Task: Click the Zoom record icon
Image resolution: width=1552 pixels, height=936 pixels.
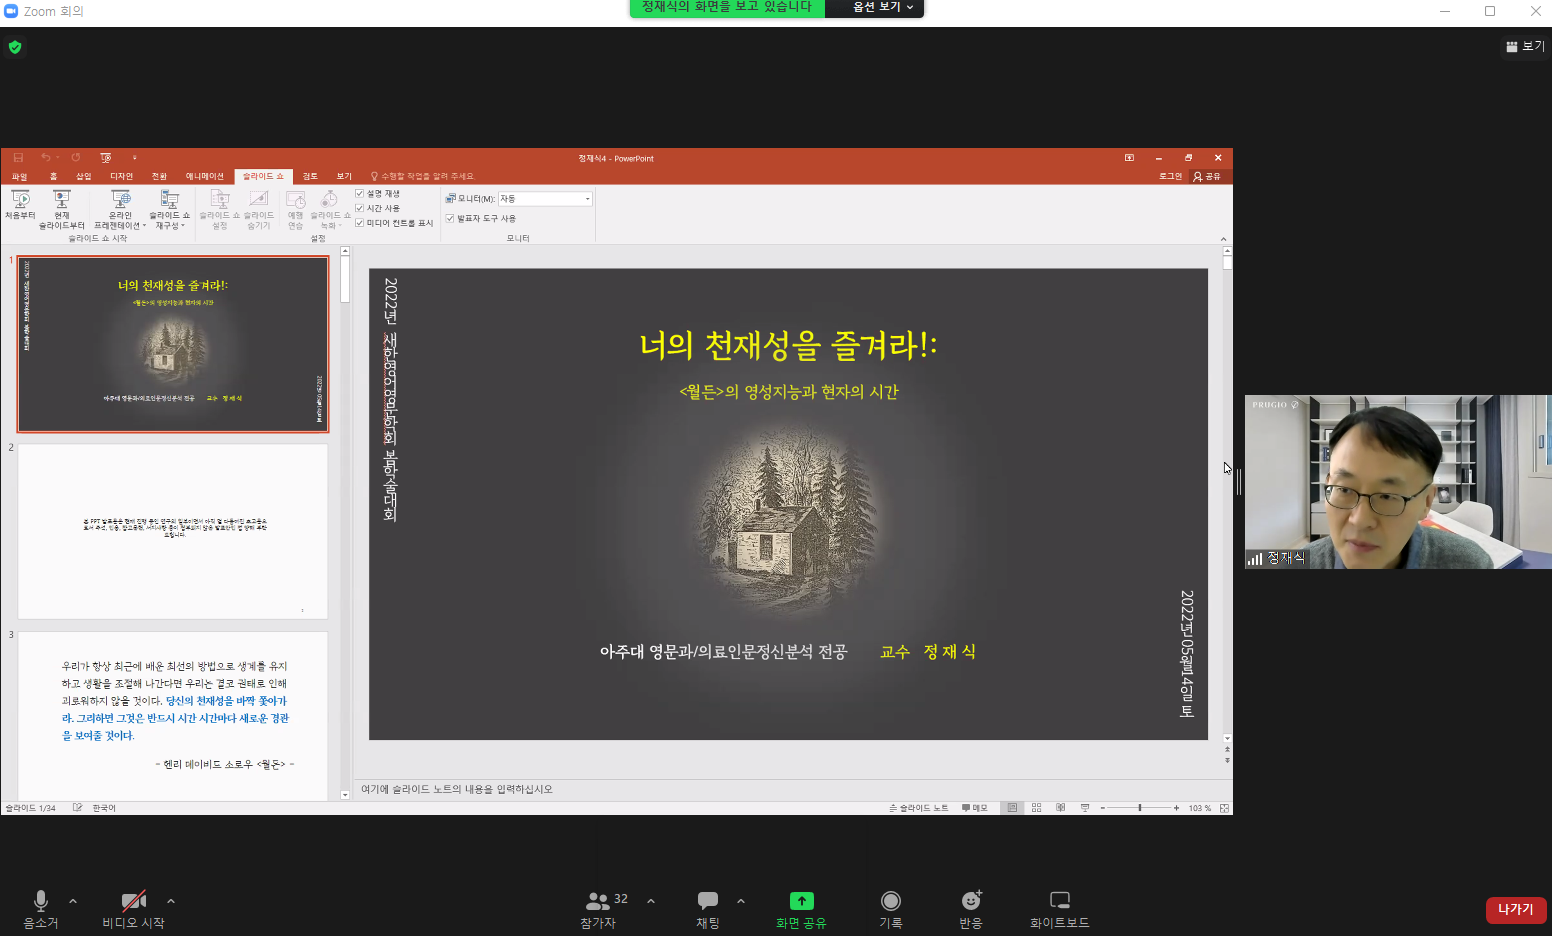Action: [x=890, y=900]
